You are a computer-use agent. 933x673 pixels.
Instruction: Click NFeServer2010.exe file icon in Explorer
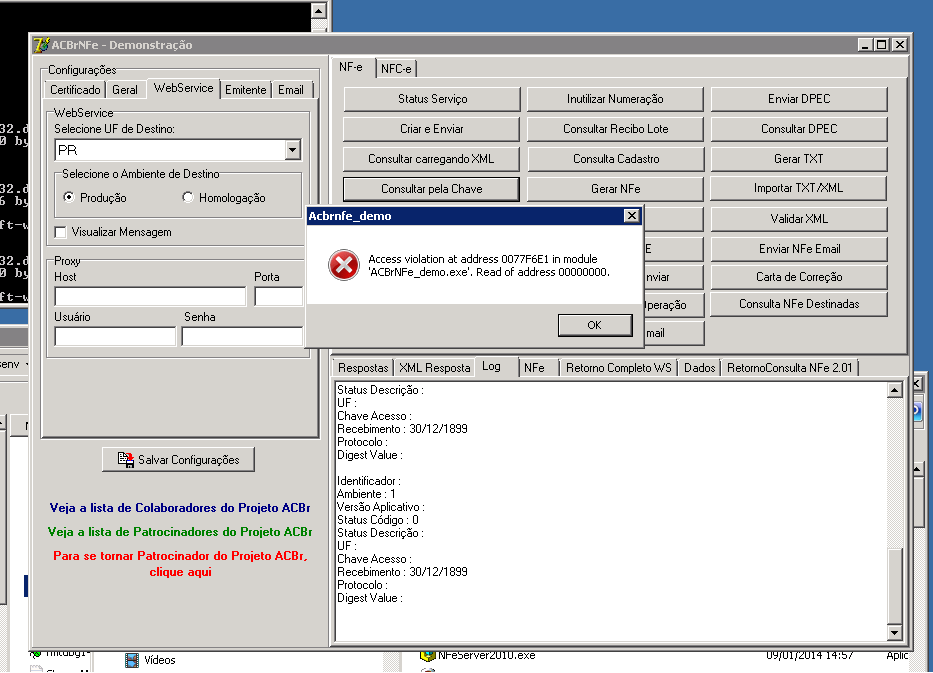(x=427, y=655)
